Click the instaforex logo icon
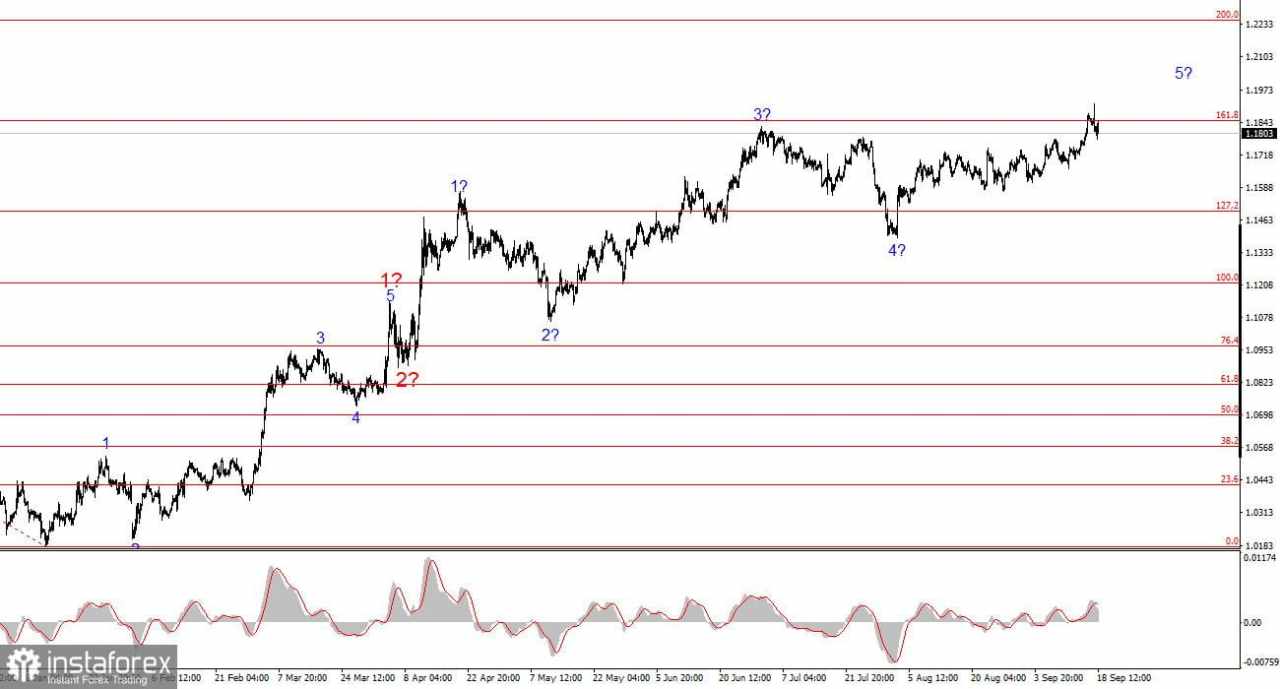 [x=24, y=665]
